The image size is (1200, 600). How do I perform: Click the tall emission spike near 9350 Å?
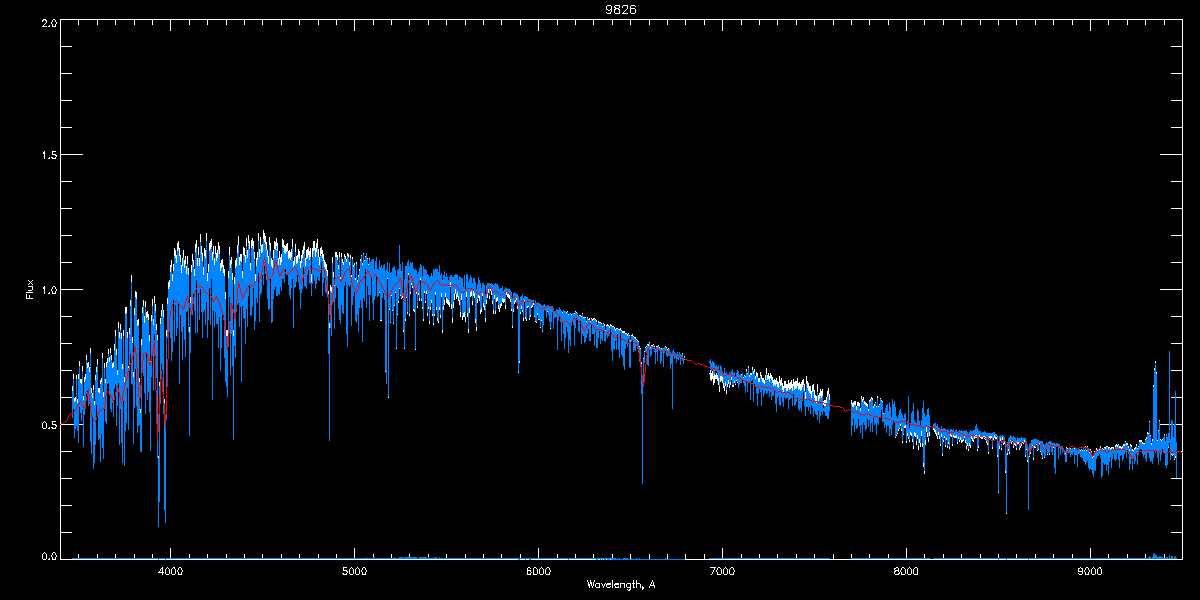[x=1155, y=400]
